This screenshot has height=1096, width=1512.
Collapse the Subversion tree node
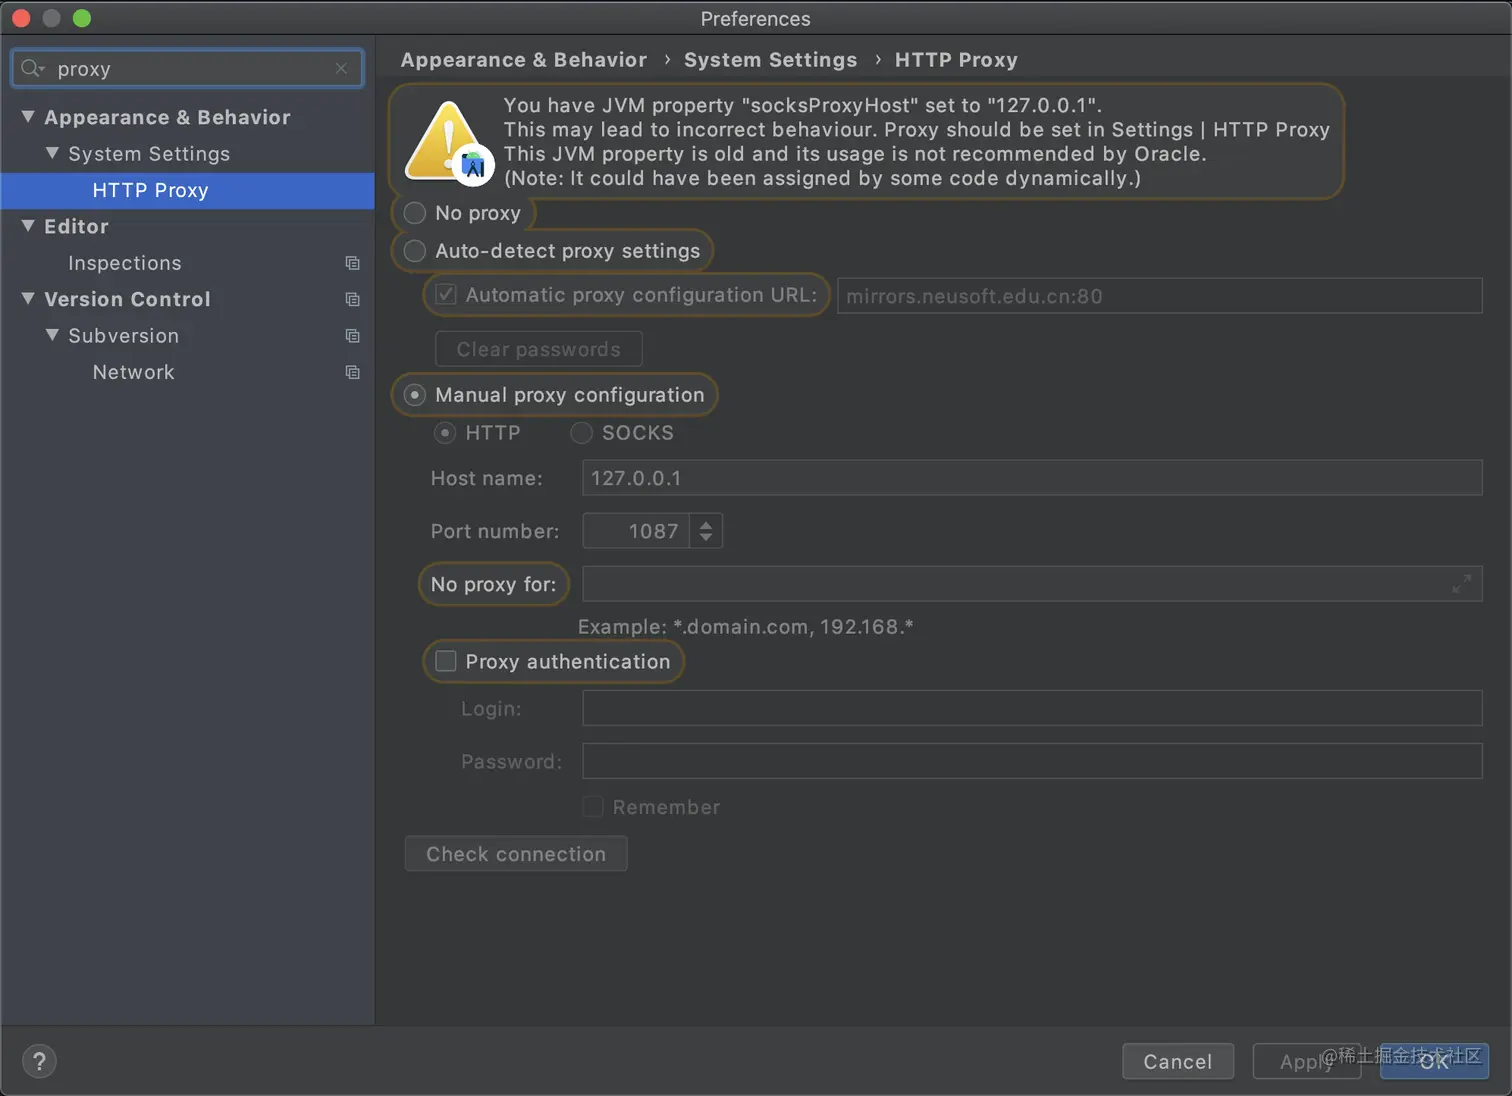tap(52, 335)
